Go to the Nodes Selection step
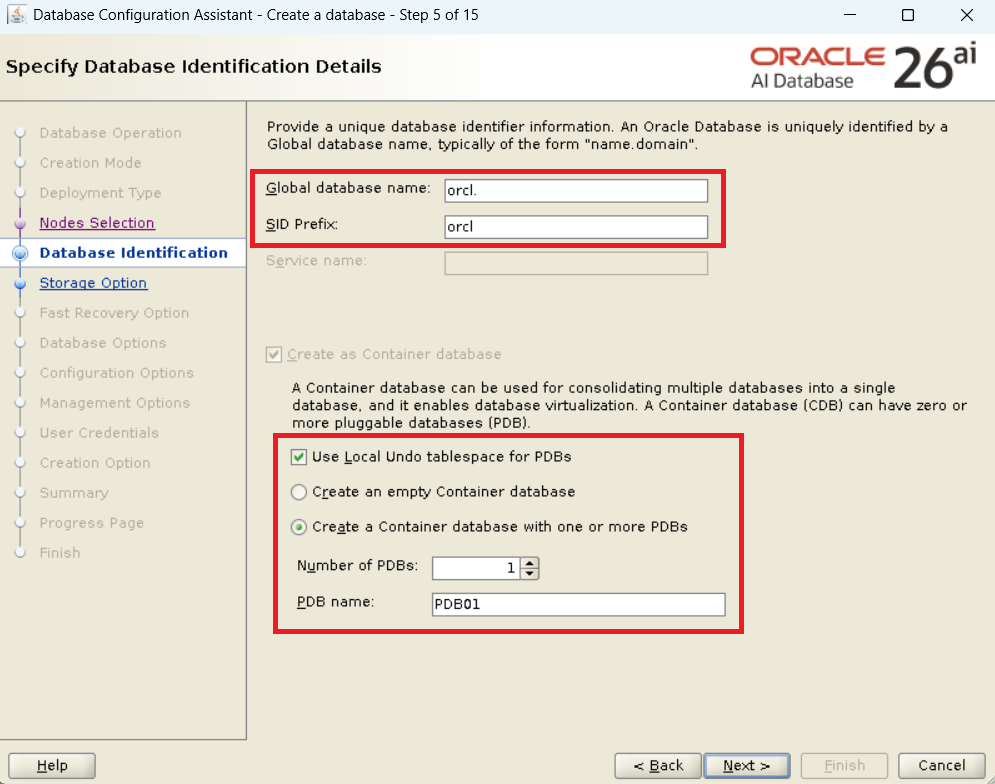Viewport: 995px width, 784px height. [97, 223]
